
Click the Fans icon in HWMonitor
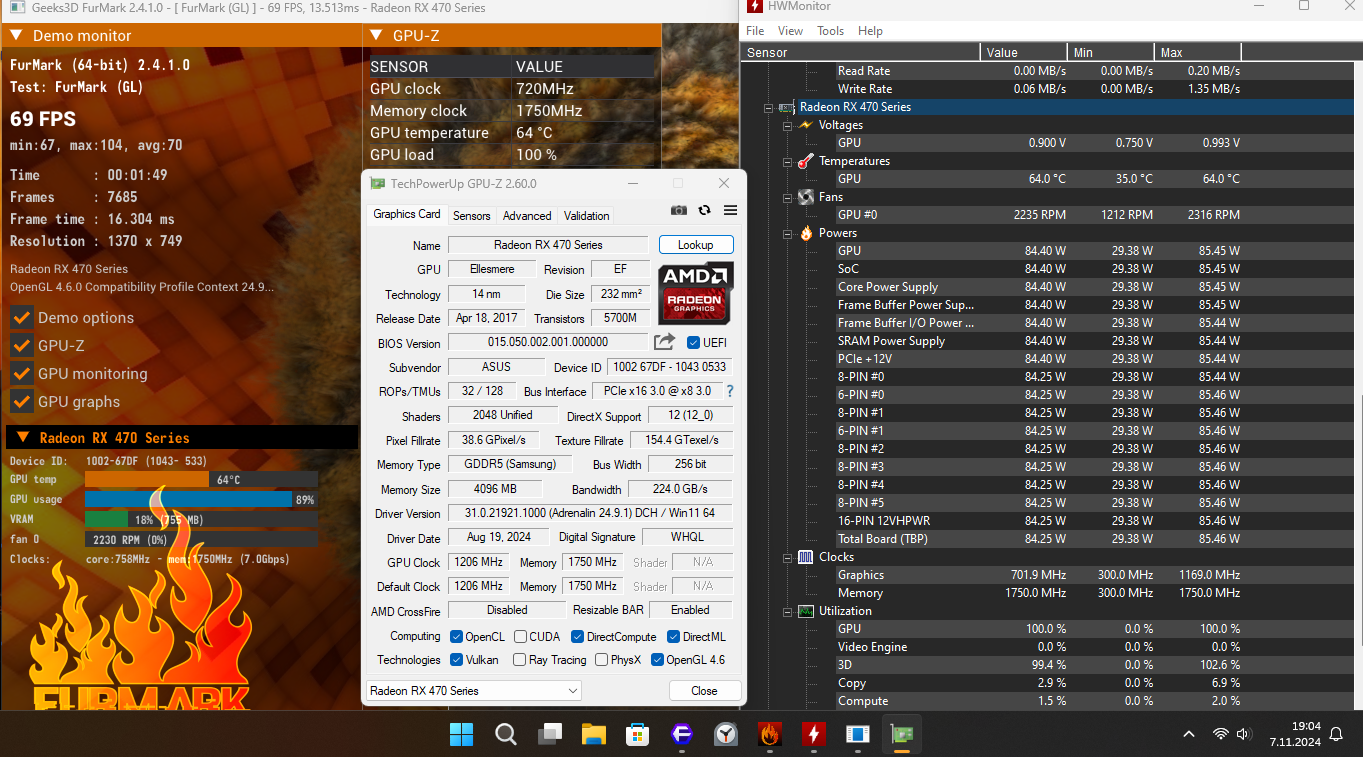coord(806,197)
